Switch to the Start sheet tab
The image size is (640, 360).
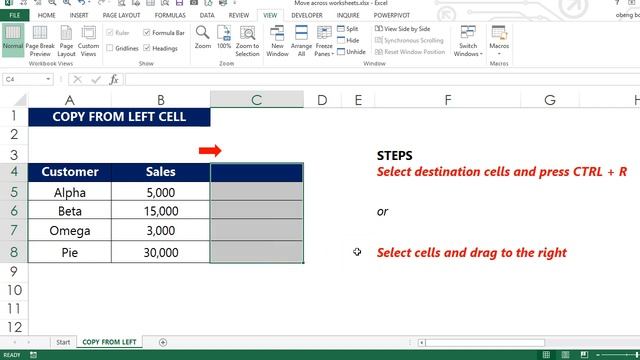(63, 342)
